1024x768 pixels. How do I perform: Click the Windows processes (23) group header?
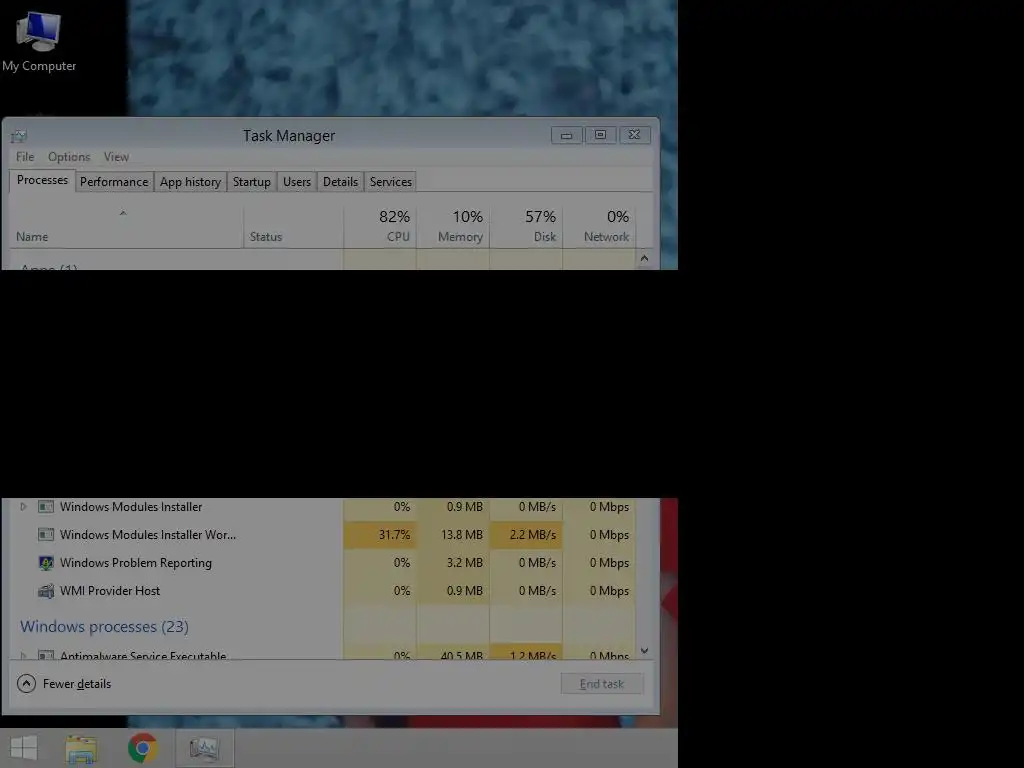click(104, 626)
